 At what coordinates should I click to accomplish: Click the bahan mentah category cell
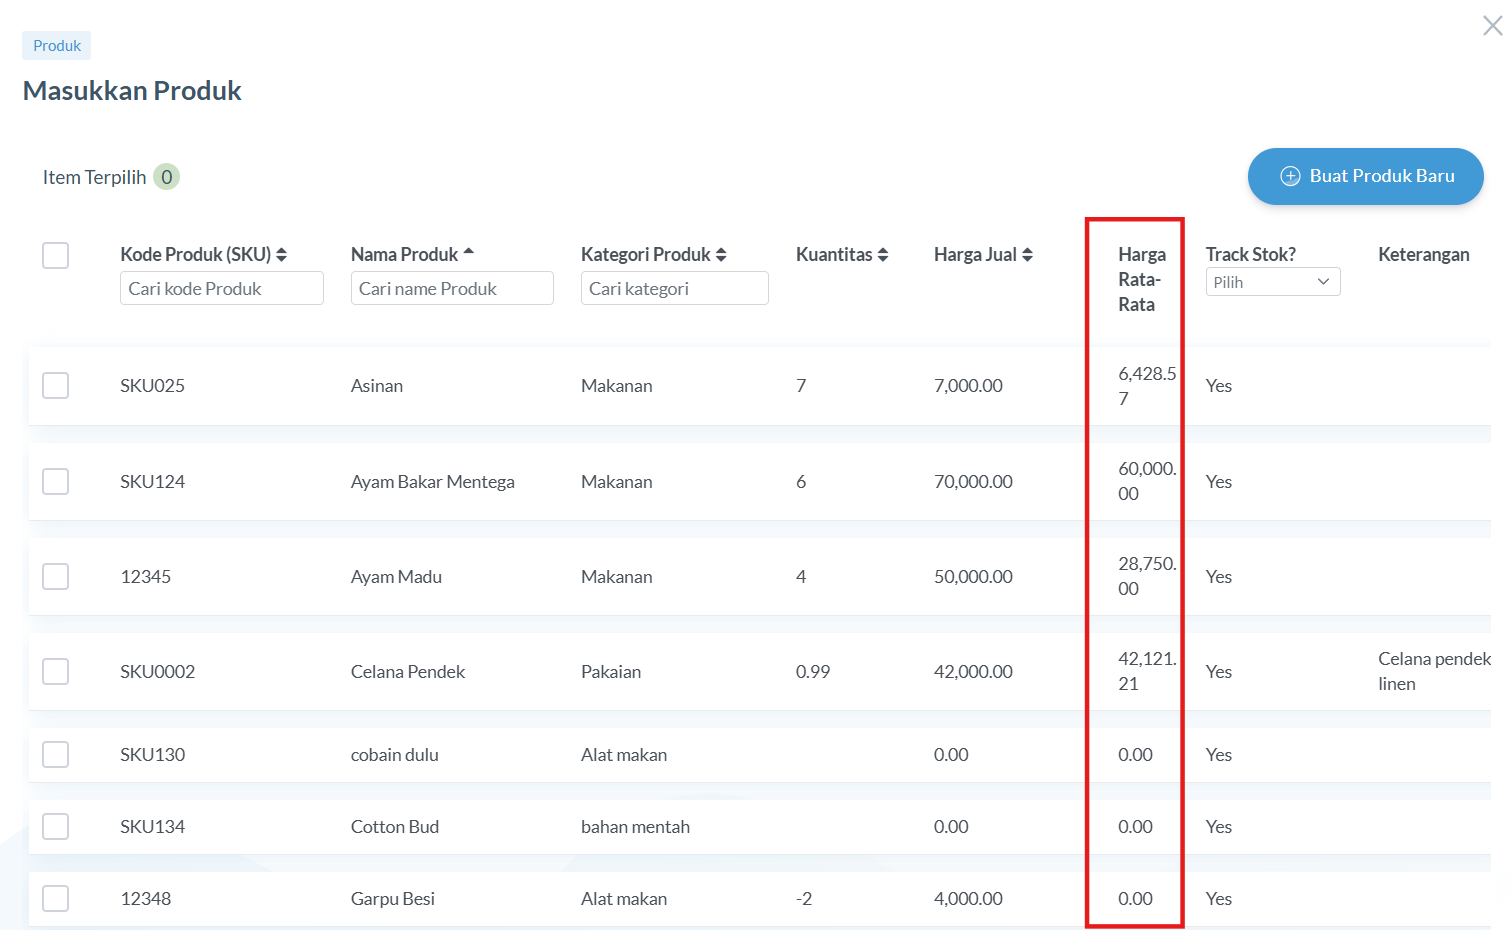tap(635, 827)
